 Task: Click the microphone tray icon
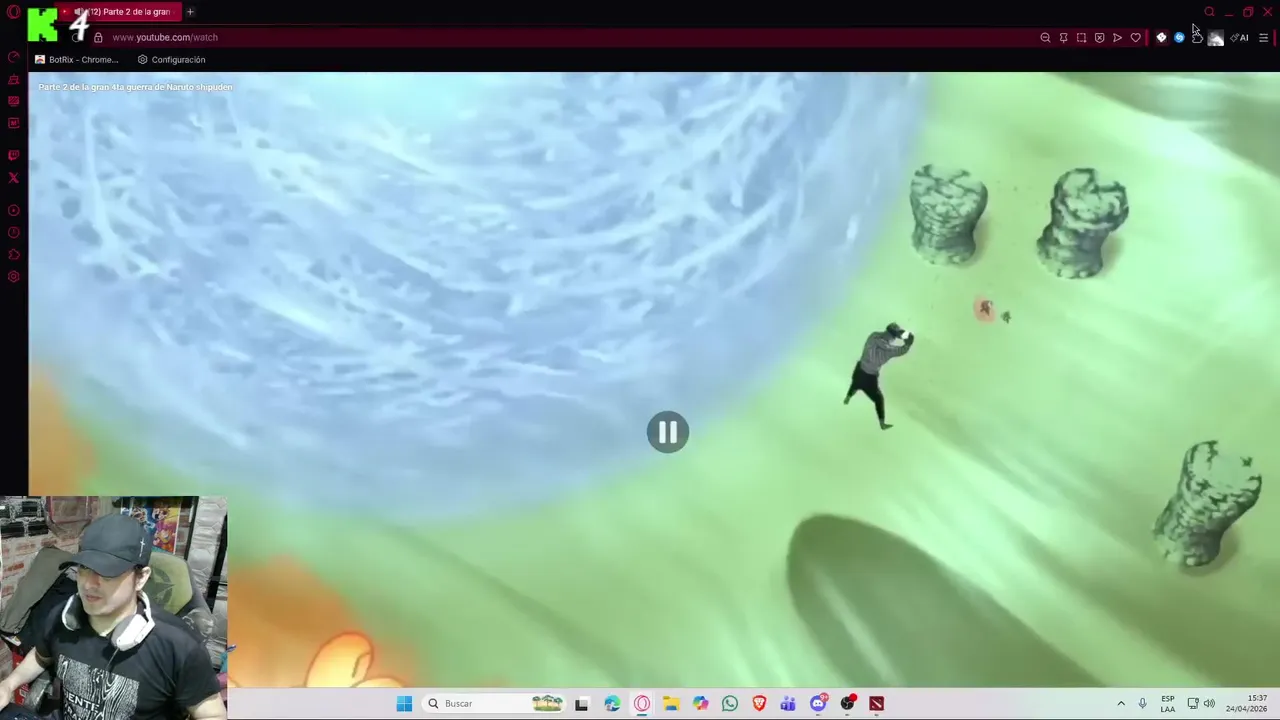(1142, 704)
